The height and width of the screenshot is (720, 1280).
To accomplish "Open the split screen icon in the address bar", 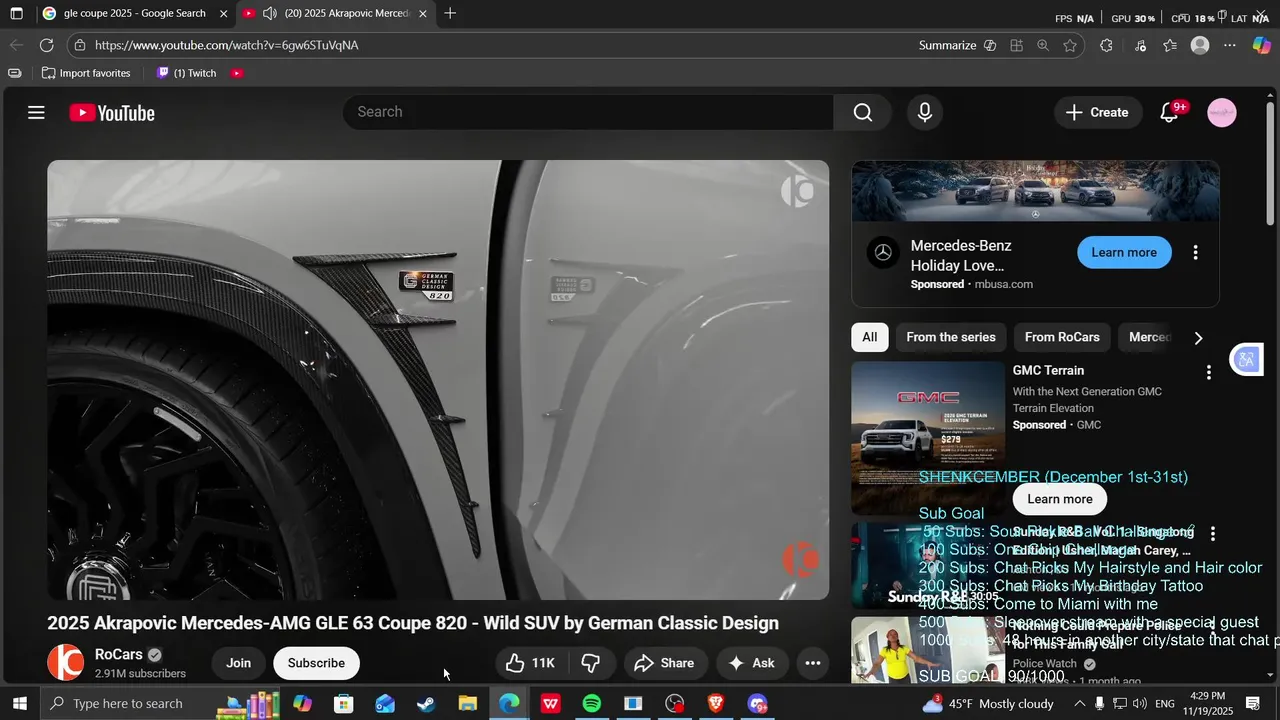I will [x=1016, y=45].
